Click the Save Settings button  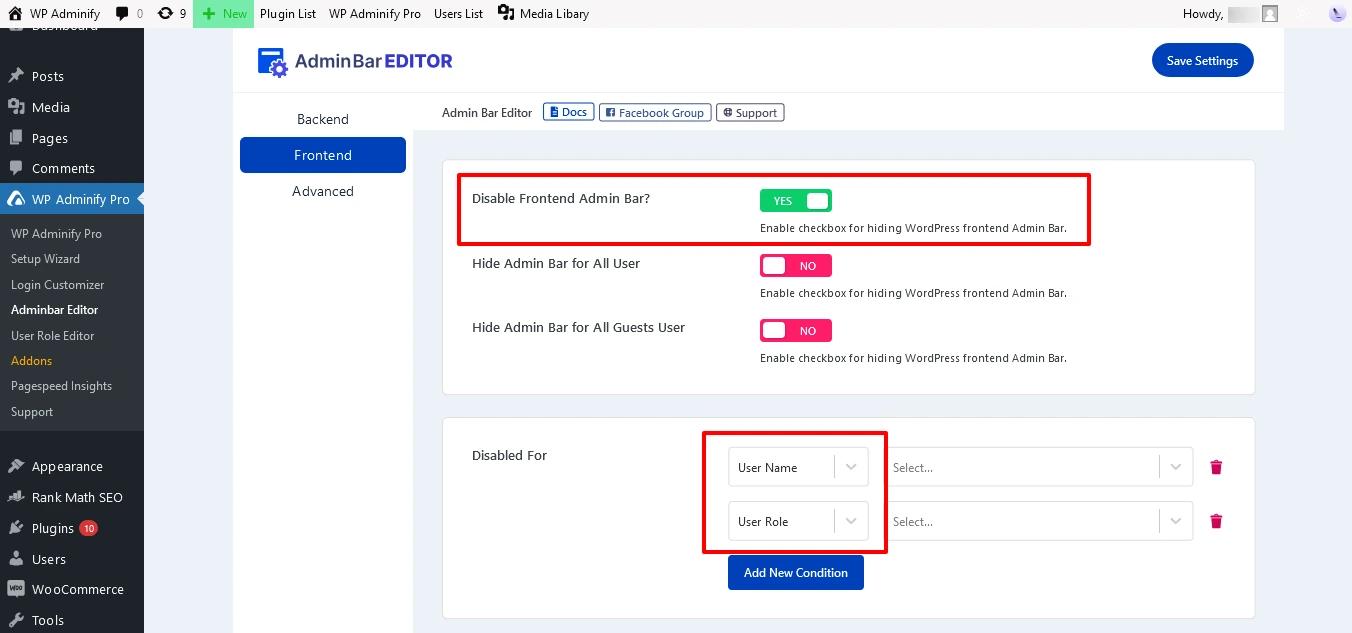1202,61
